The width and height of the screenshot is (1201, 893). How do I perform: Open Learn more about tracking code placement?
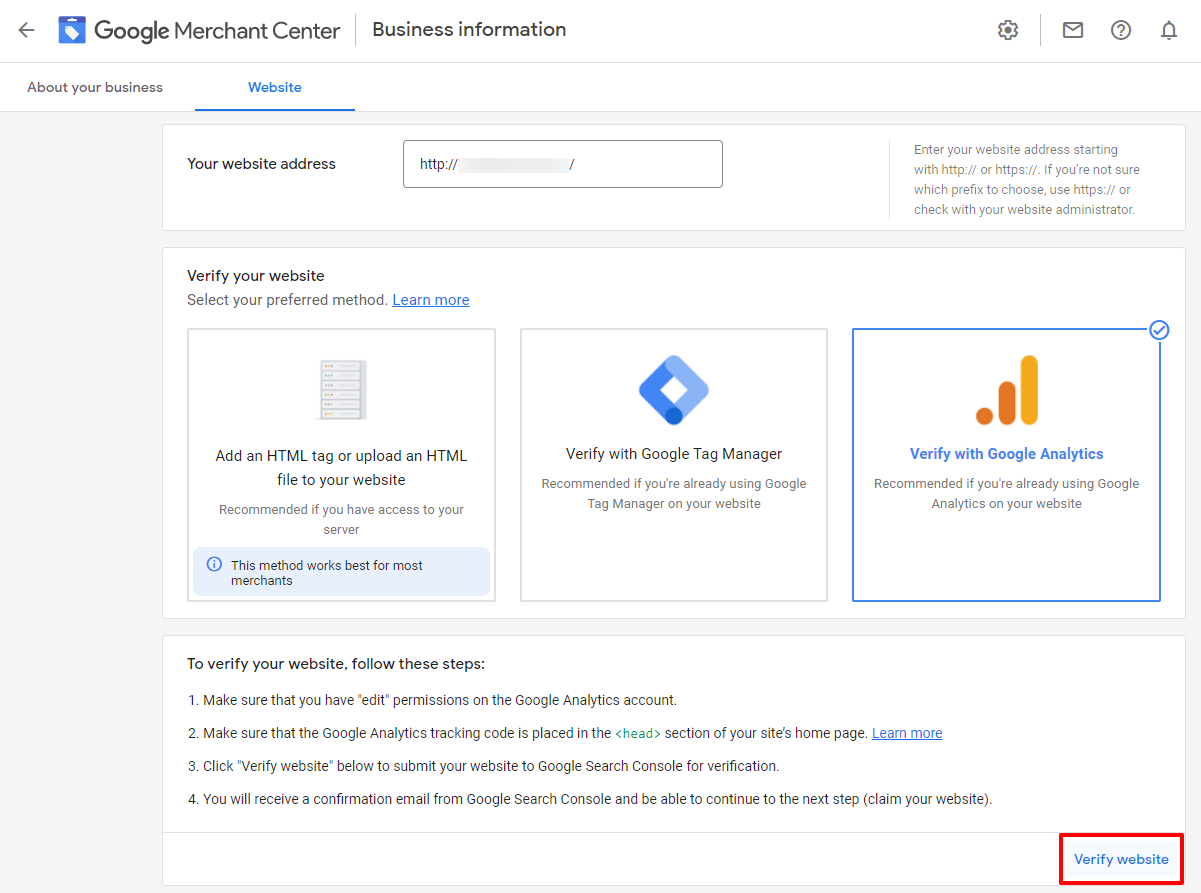pos(906,732)
